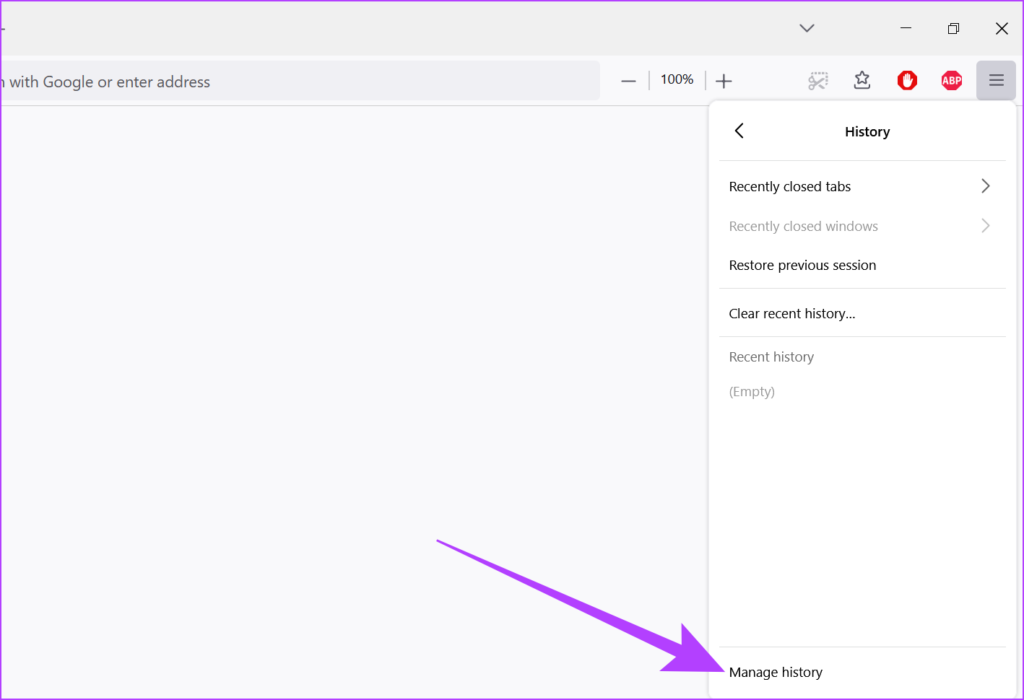Expand the Recently closed tabs submenu

(x=985, y=185)
